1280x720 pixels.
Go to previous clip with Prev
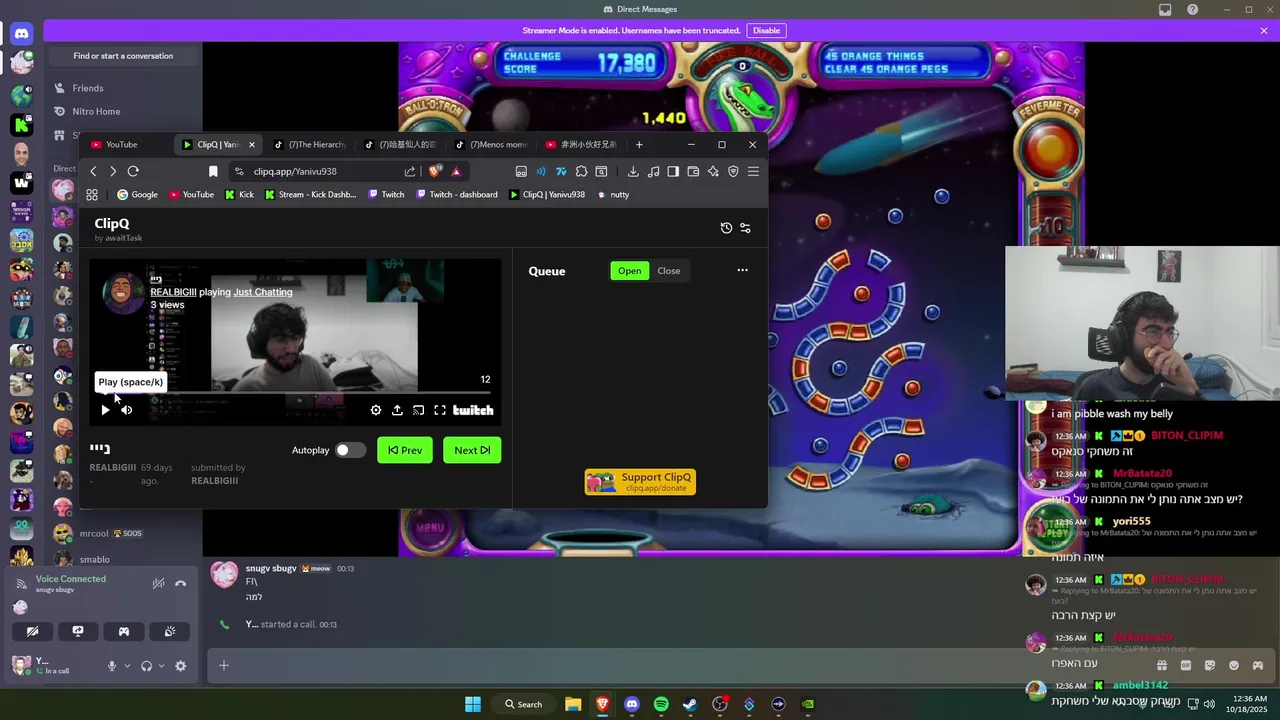[x=405, y=450]
